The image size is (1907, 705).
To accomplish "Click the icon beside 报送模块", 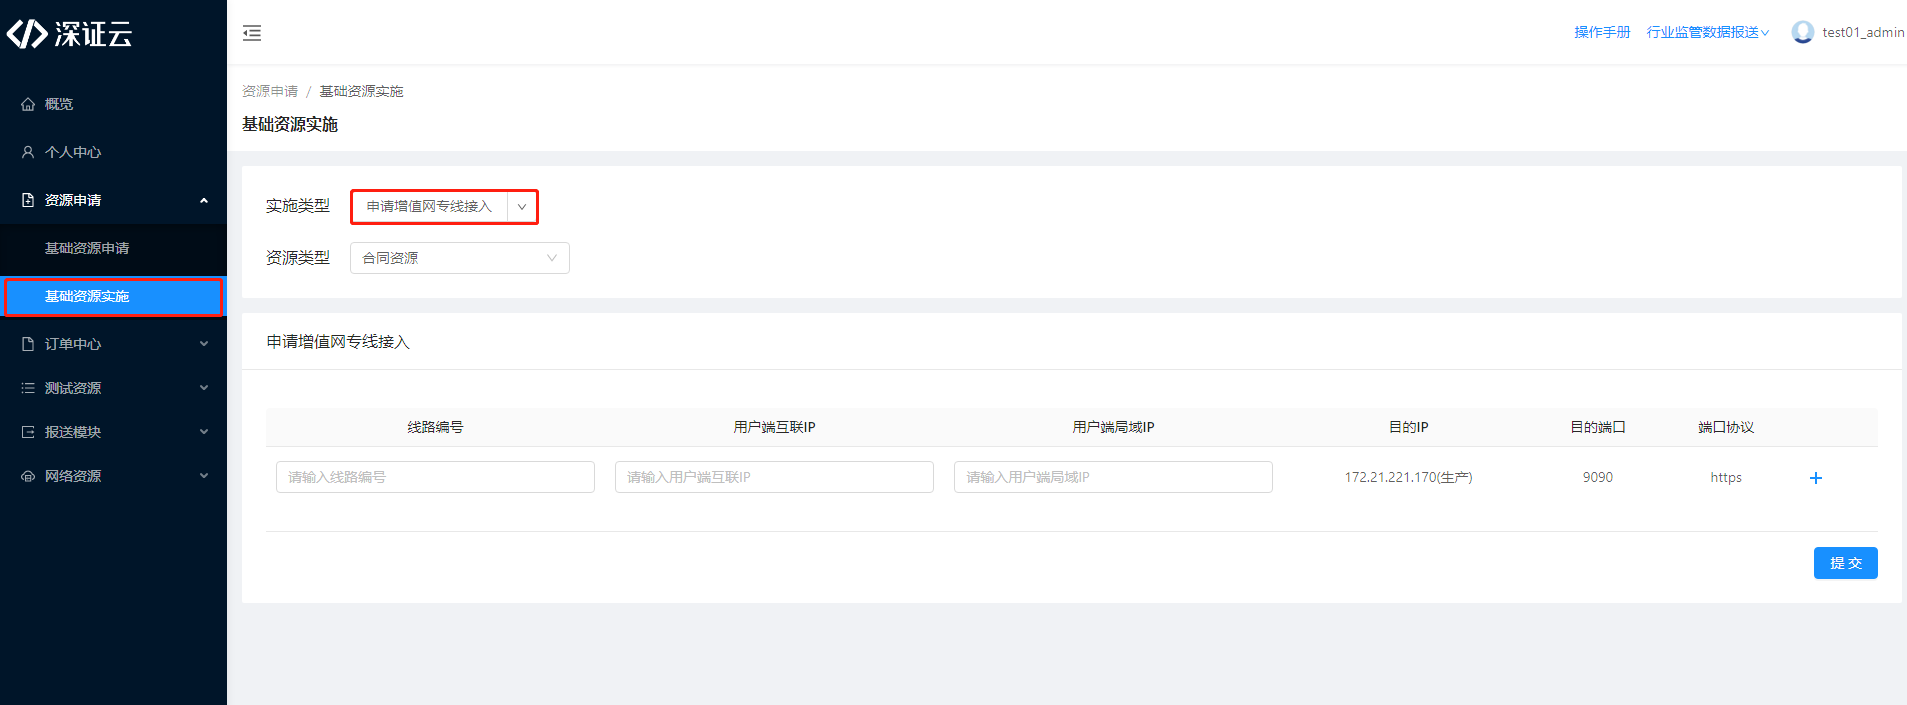I will [x=28, y=432].
